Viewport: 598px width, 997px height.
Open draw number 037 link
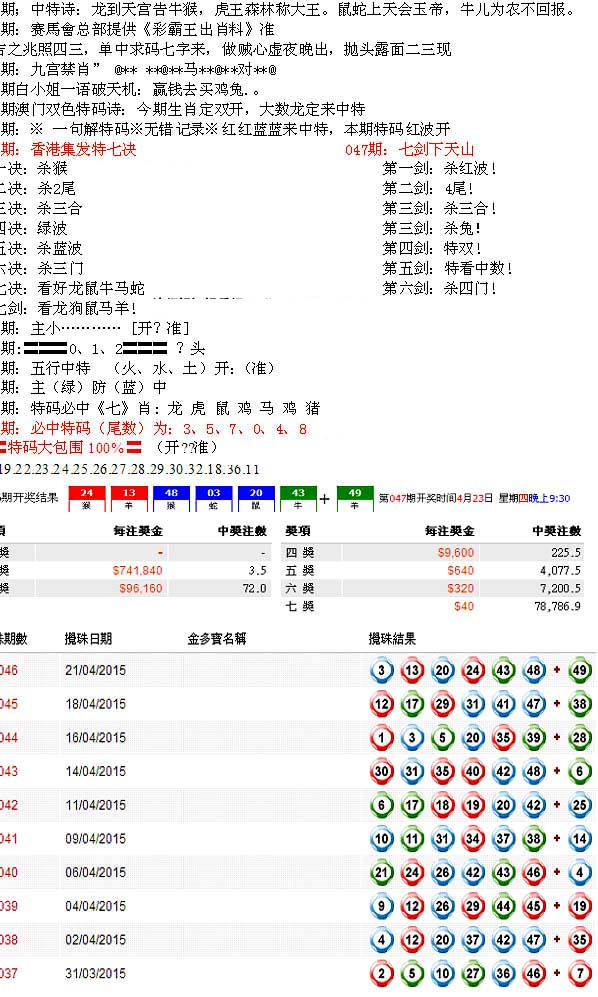(9, 973)
